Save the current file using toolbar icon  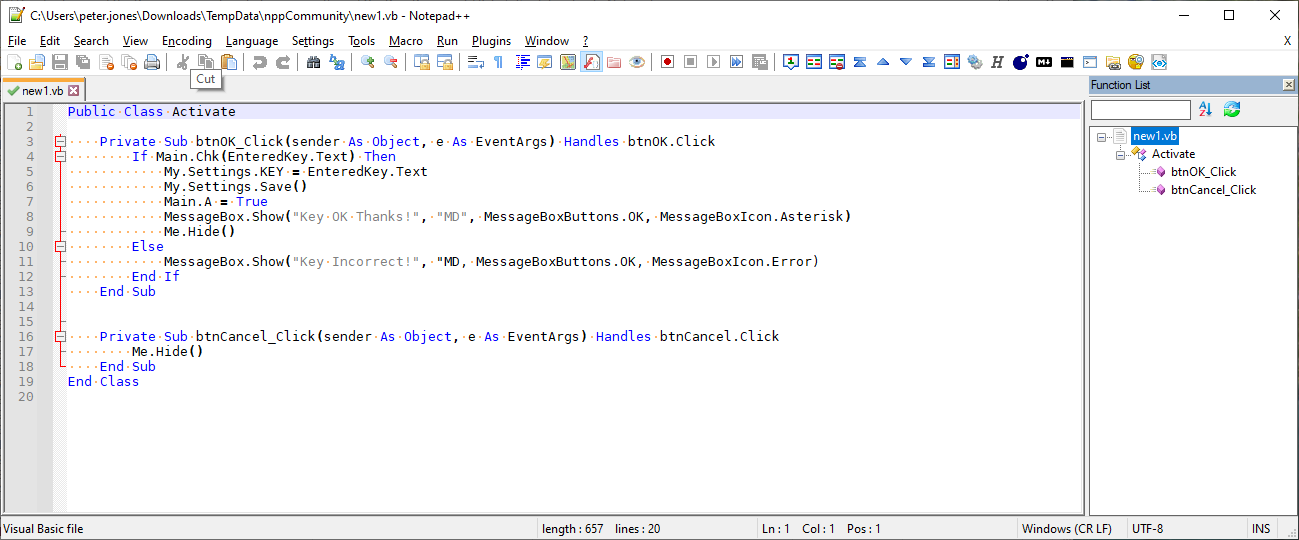click(x=60, y=62)
